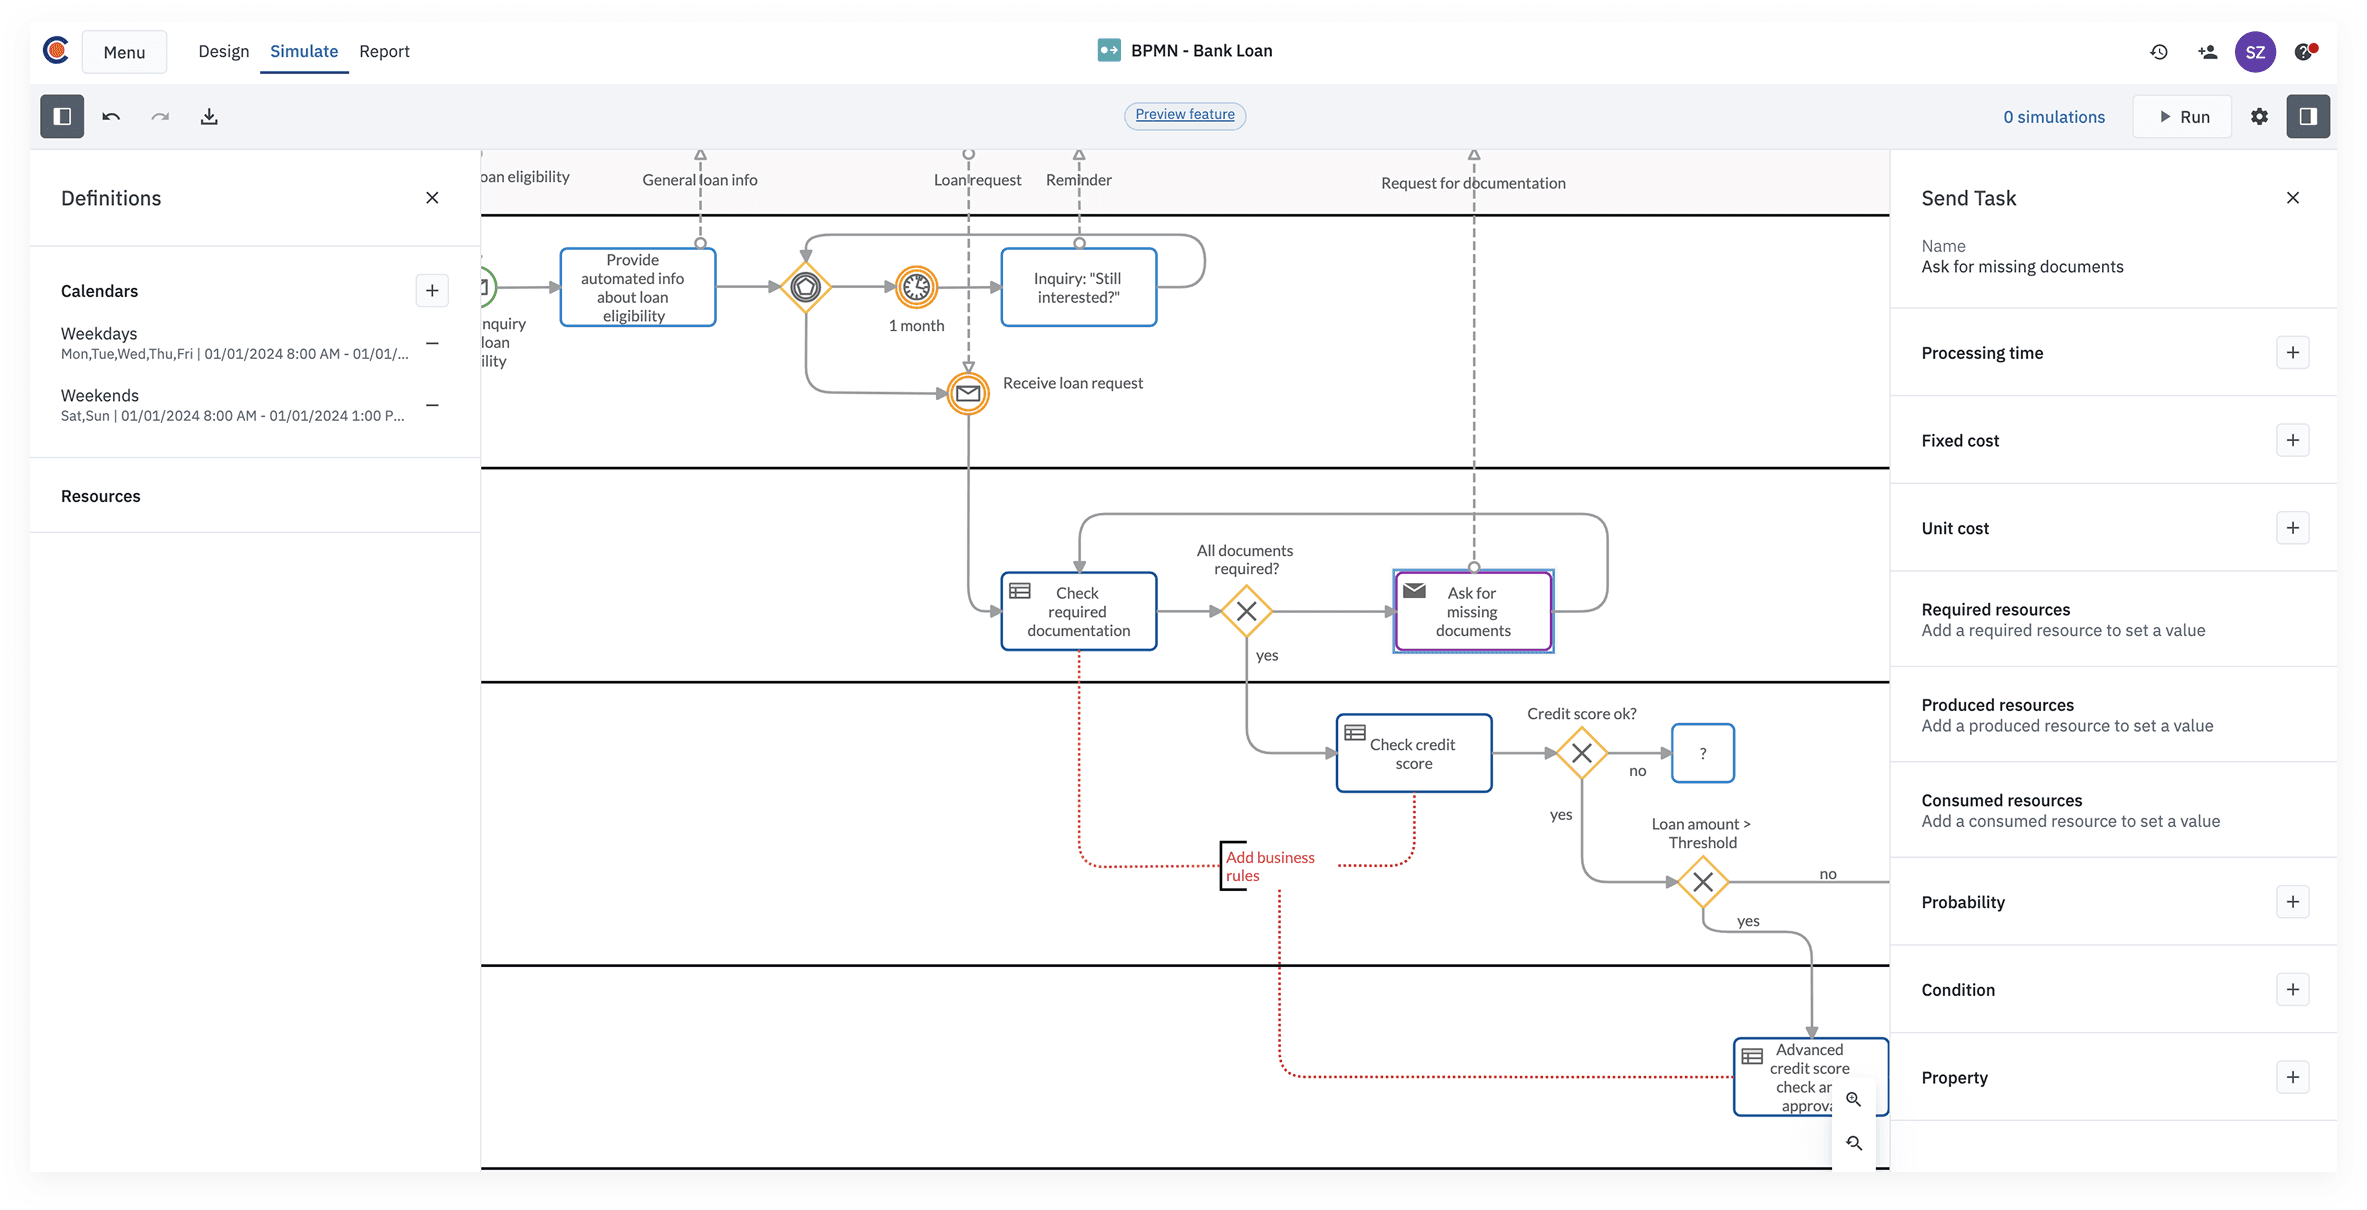Click the invite collaborator icon
2367x1210 pixels.
coord(2206,51)
